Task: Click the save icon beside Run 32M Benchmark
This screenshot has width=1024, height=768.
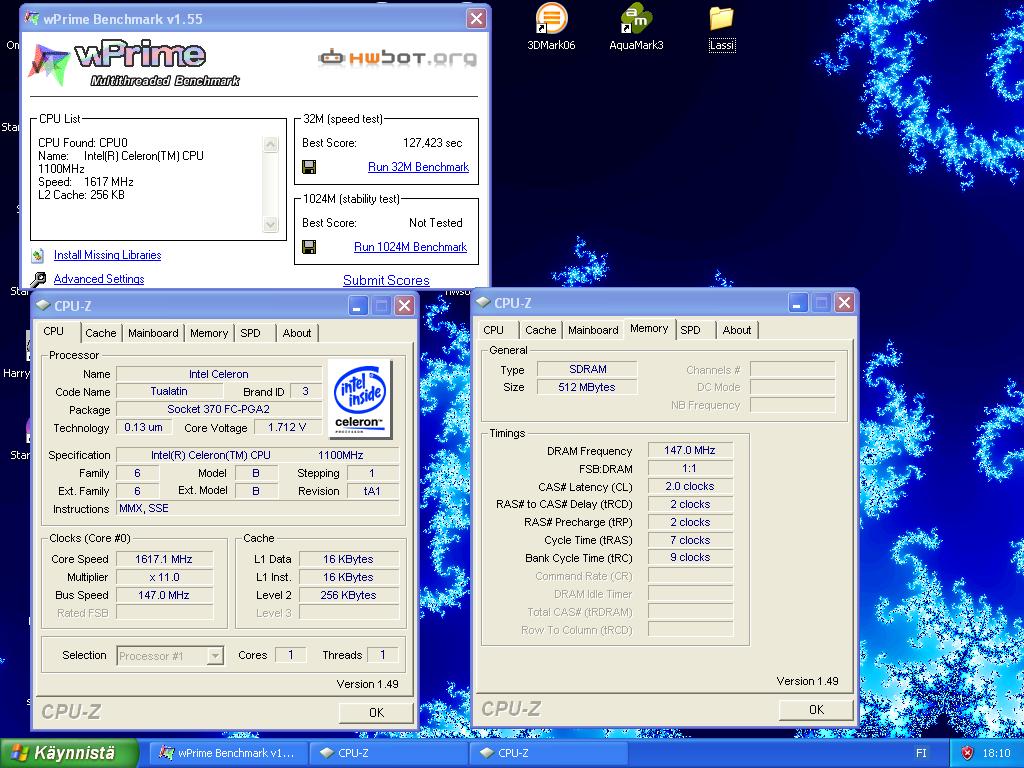Action: 310,167
